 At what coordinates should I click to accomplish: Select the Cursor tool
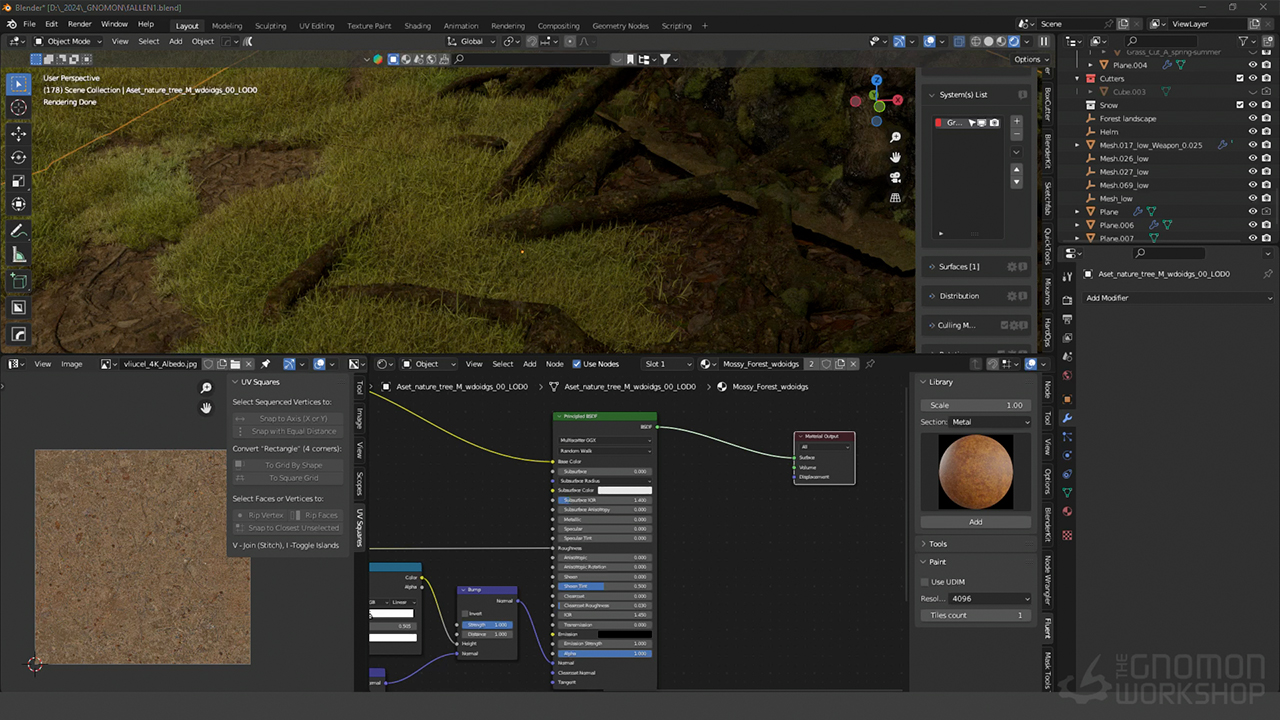(x=19, y=108)
